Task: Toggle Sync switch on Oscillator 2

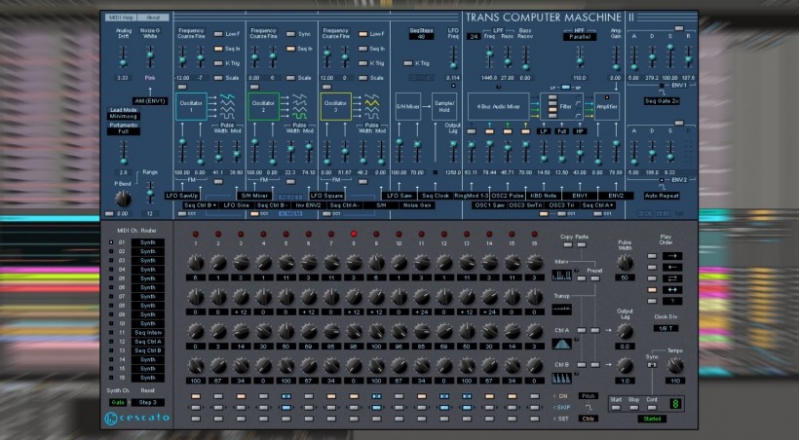Action: 291,34
